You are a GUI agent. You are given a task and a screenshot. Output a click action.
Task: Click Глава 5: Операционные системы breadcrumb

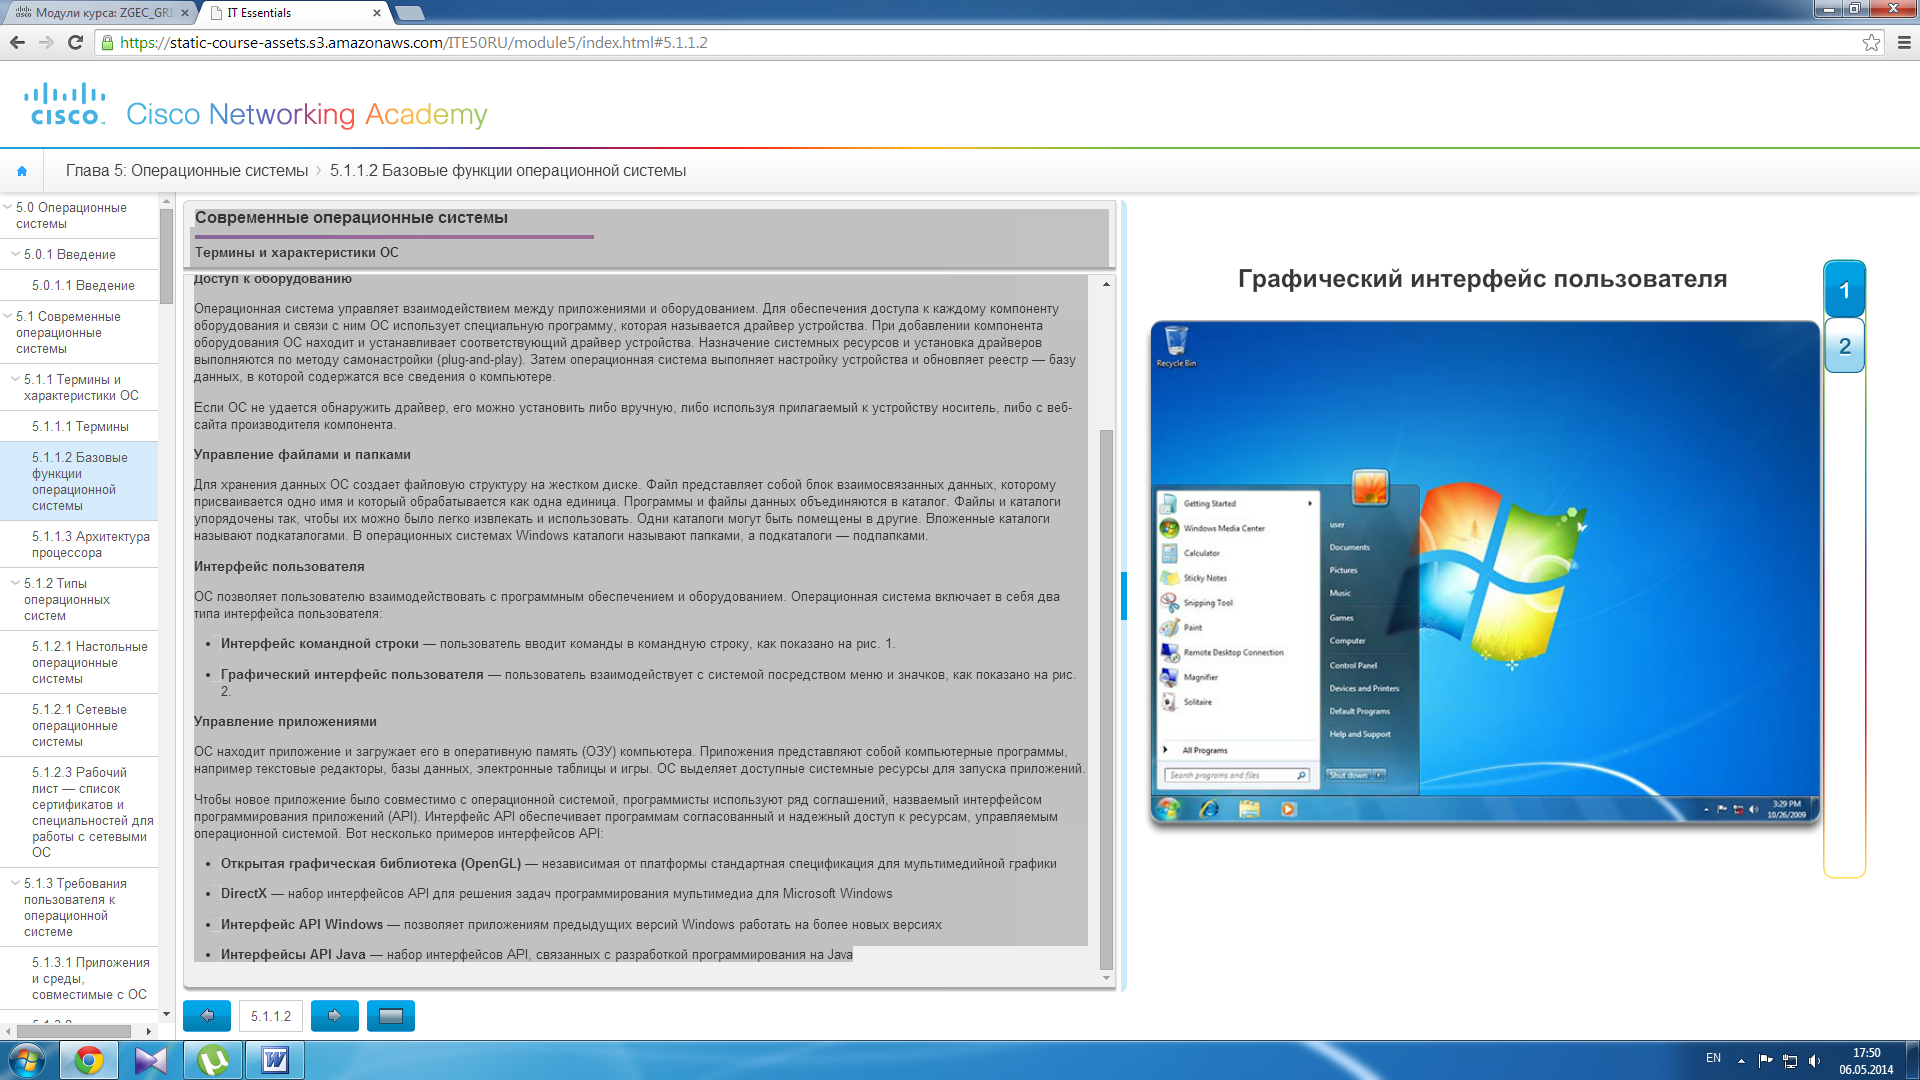tap(187, 171)
